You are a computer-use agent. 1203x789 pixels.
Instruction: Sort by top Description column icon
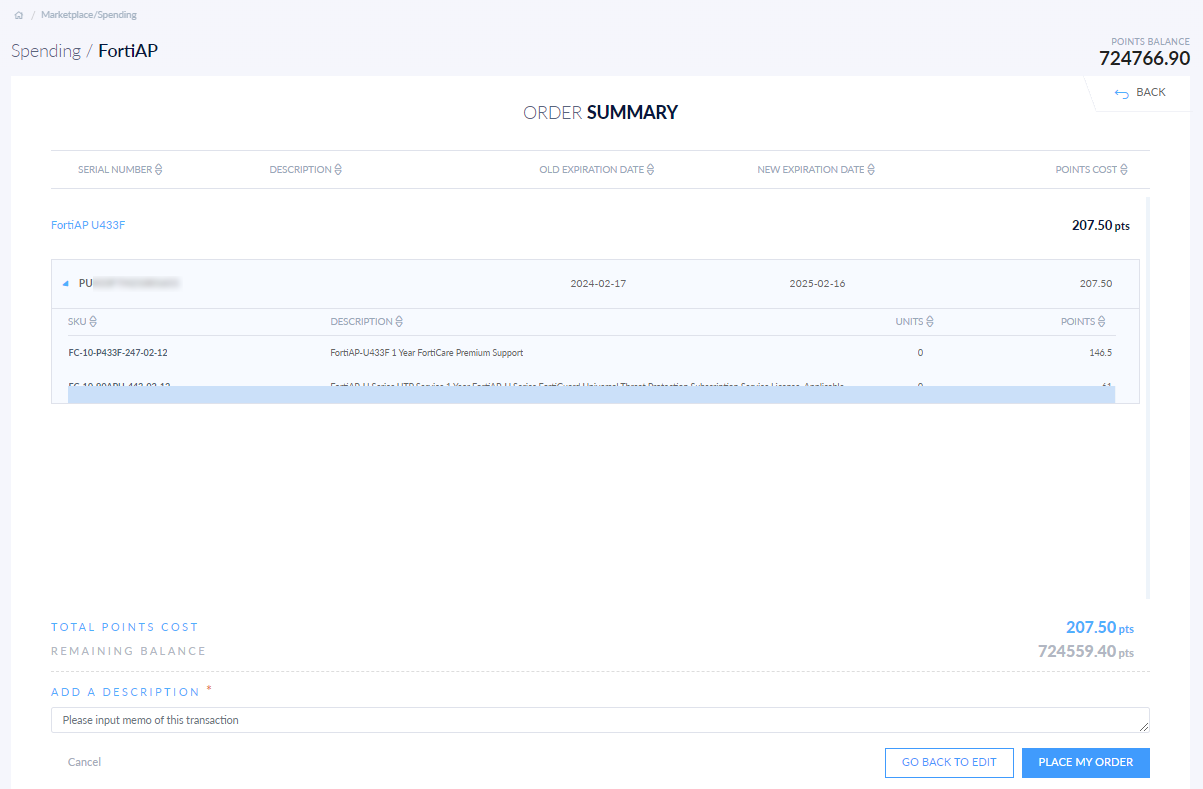(337, 170)
